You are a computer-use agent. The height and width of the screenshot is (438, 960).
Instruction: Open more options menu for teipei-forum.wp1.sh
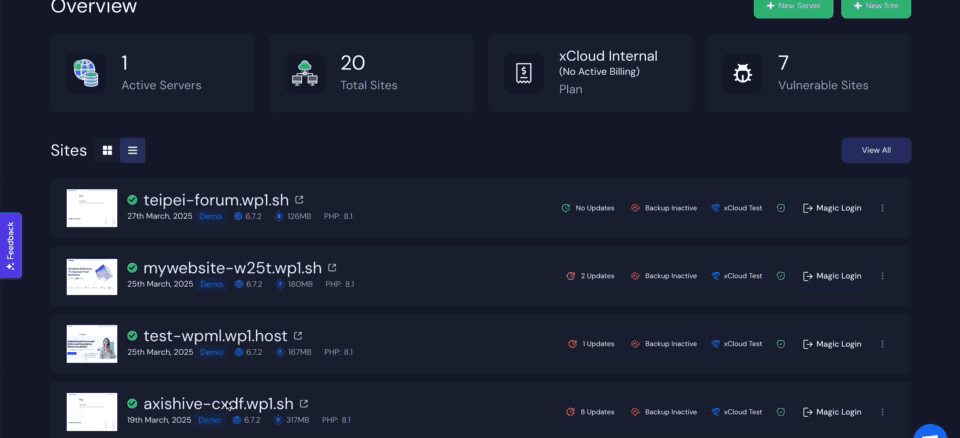882,208
